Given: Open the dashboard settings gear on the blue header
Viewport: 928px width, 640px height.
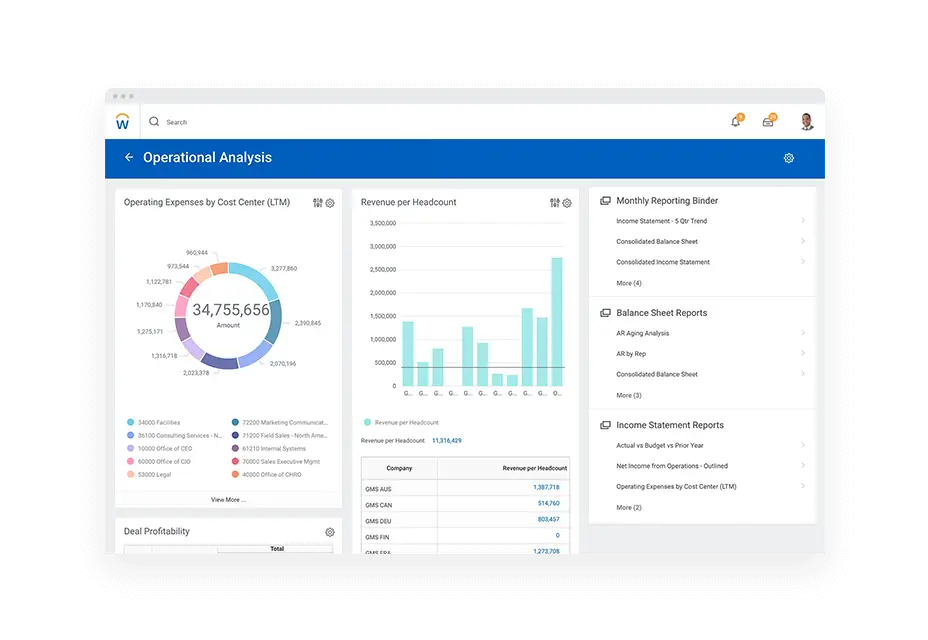Looking at the screenshot, I should [788, 157].
